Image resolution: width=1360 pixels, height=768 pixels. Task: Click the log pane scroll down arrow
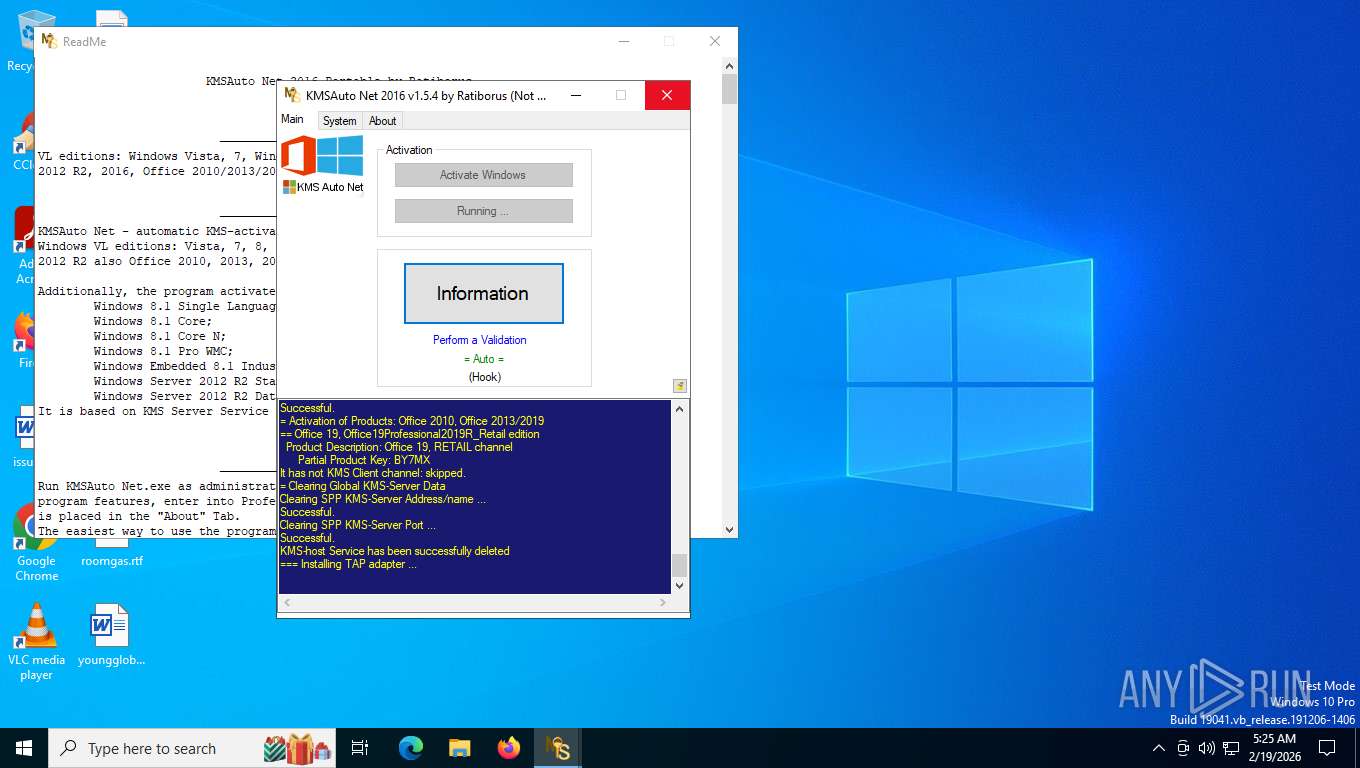coord(680,585)
